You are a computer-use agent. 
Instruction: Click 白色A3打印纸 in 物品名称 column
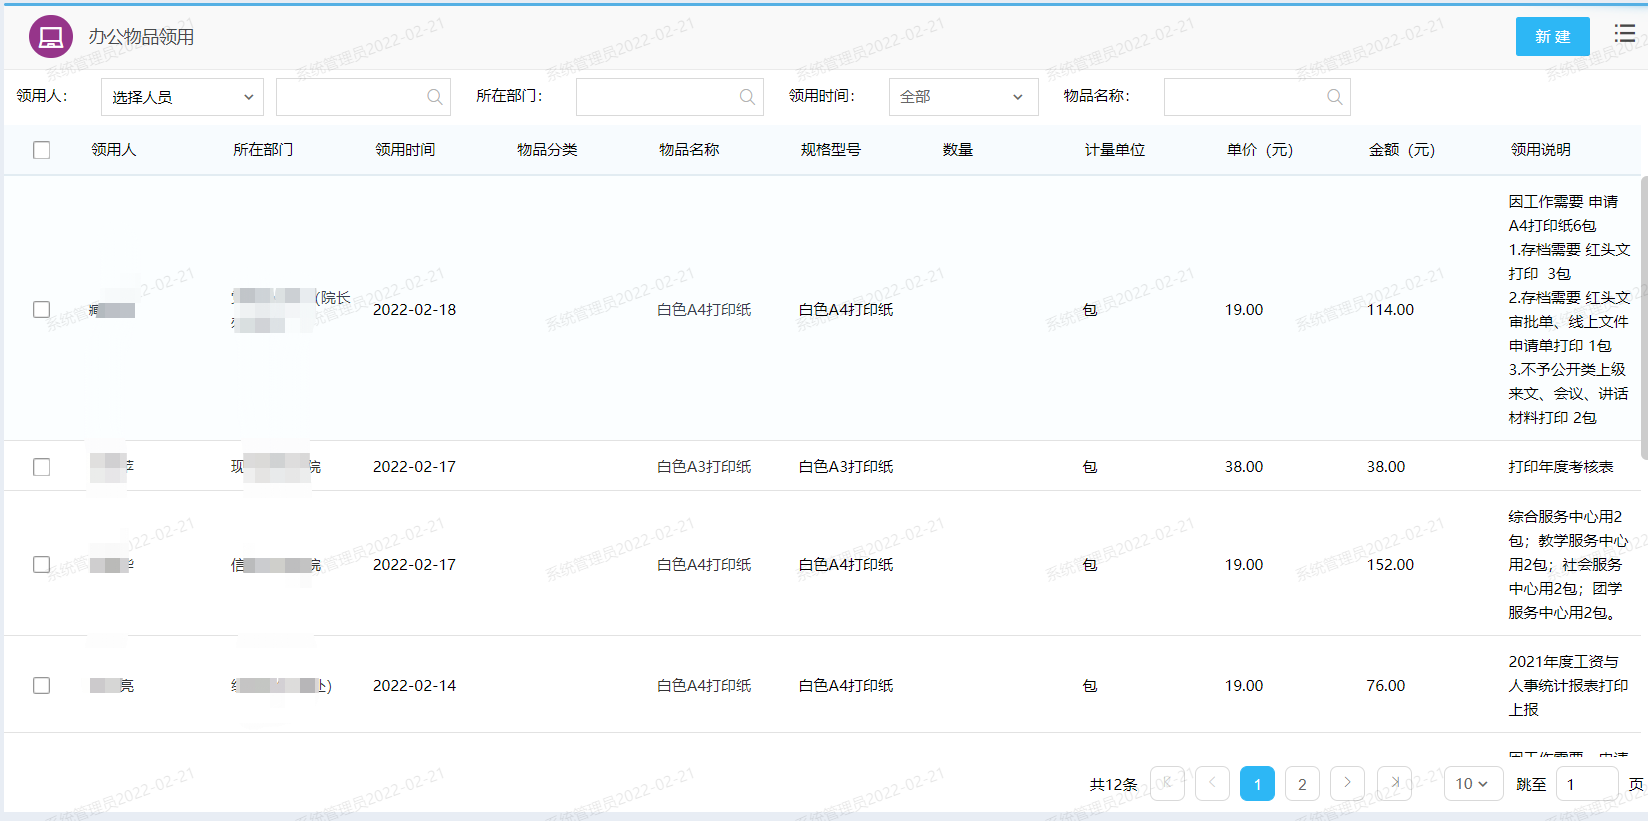click(704, 467)
